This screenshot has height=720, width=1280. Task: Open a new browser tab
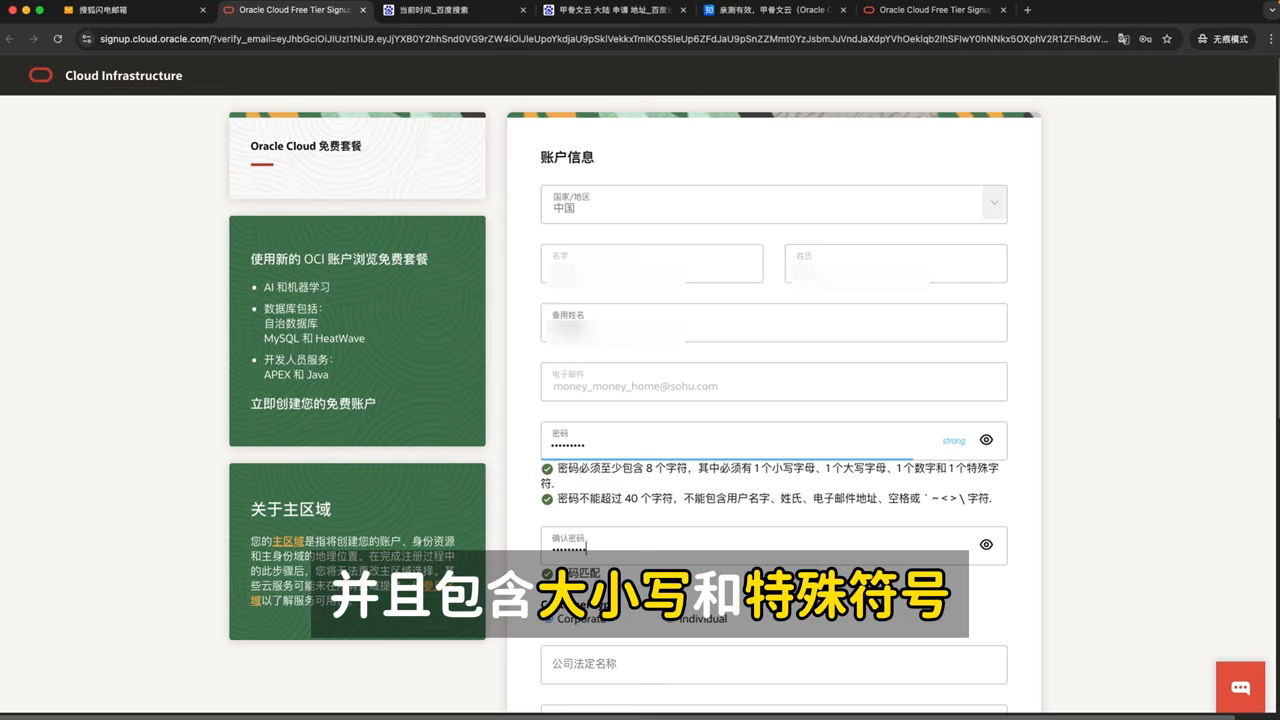(1027, 10)
